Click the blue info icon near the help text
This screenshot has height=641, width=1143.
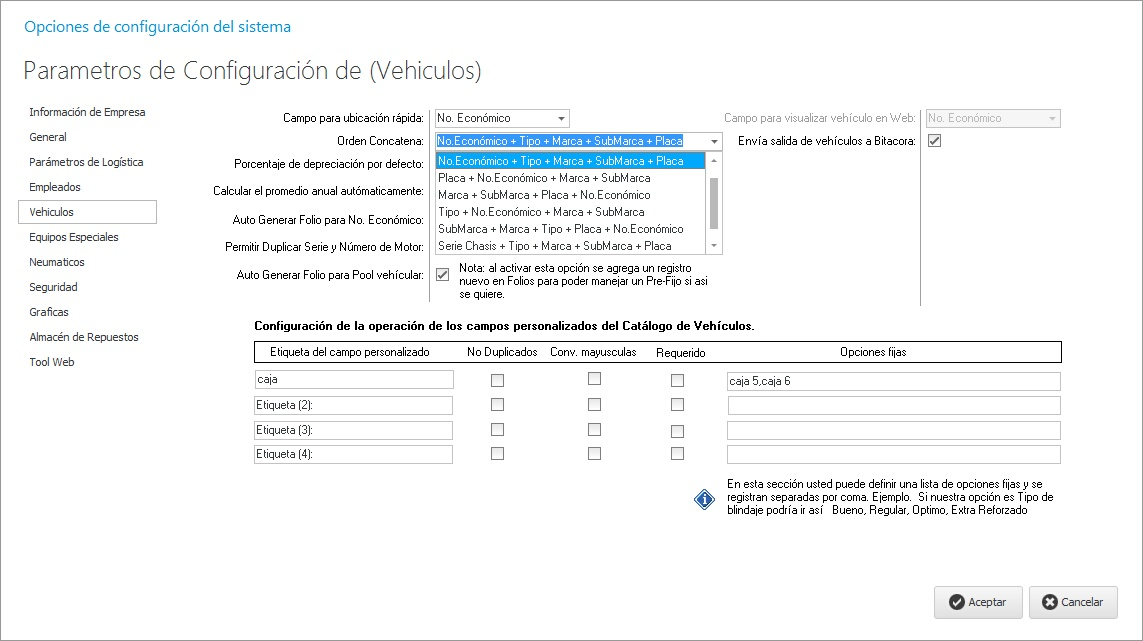coord(705,499)
